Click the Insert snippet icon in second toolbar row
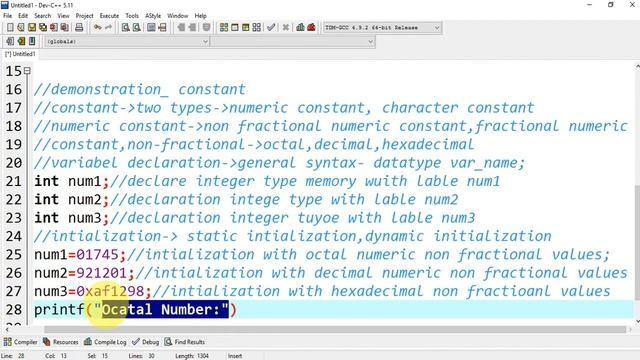Viewport: 640px width, 360px height. point(10,41)
